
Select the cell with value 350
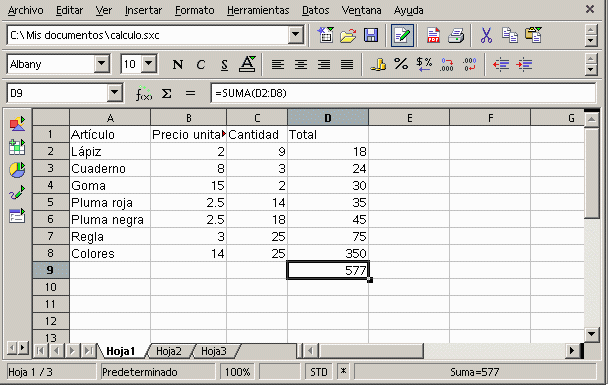(x=328, y=253)
